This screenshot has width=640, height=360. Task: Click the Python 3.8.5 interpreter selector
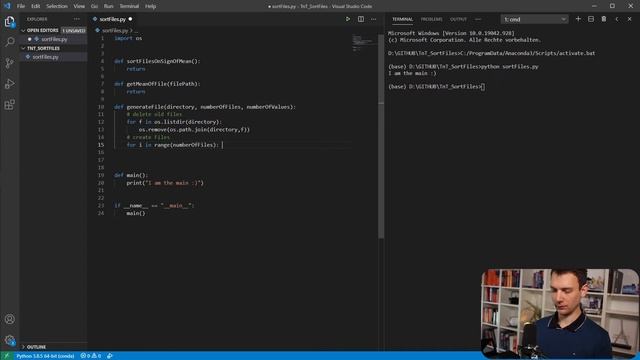pos(45,356)
